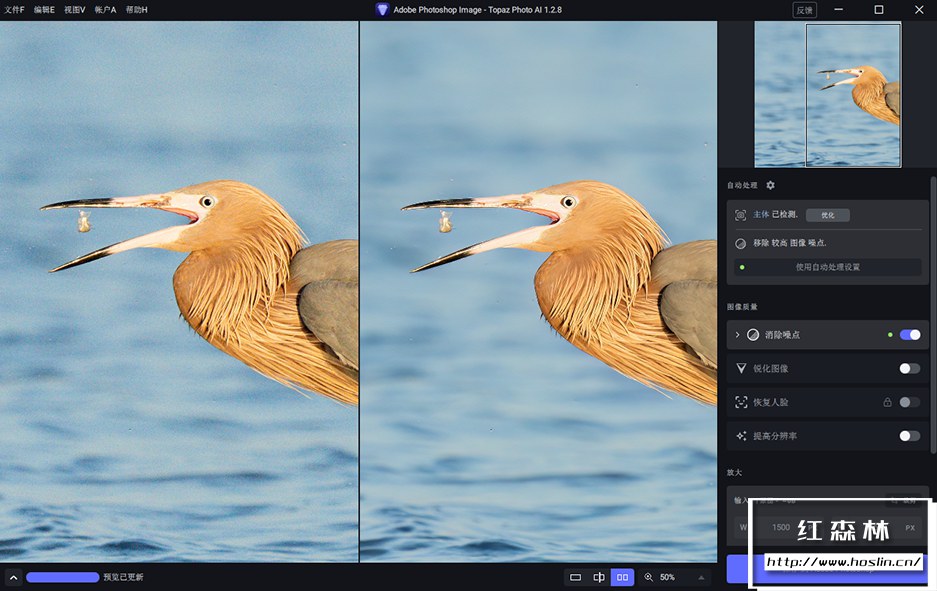This screenshot has height=591, width=937.
Task: Disable the Remove Noise (消除噪点) toggle
Action: 909,335
